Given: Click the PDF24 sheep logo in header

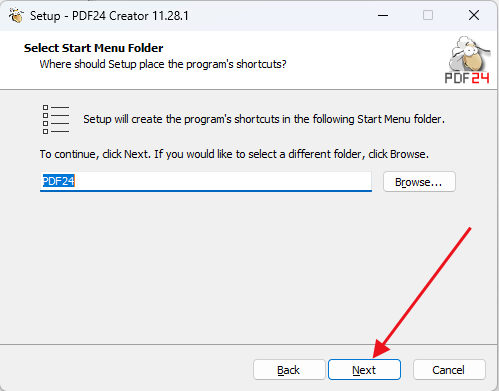Looking at the screenshot, I should [469, 53].
